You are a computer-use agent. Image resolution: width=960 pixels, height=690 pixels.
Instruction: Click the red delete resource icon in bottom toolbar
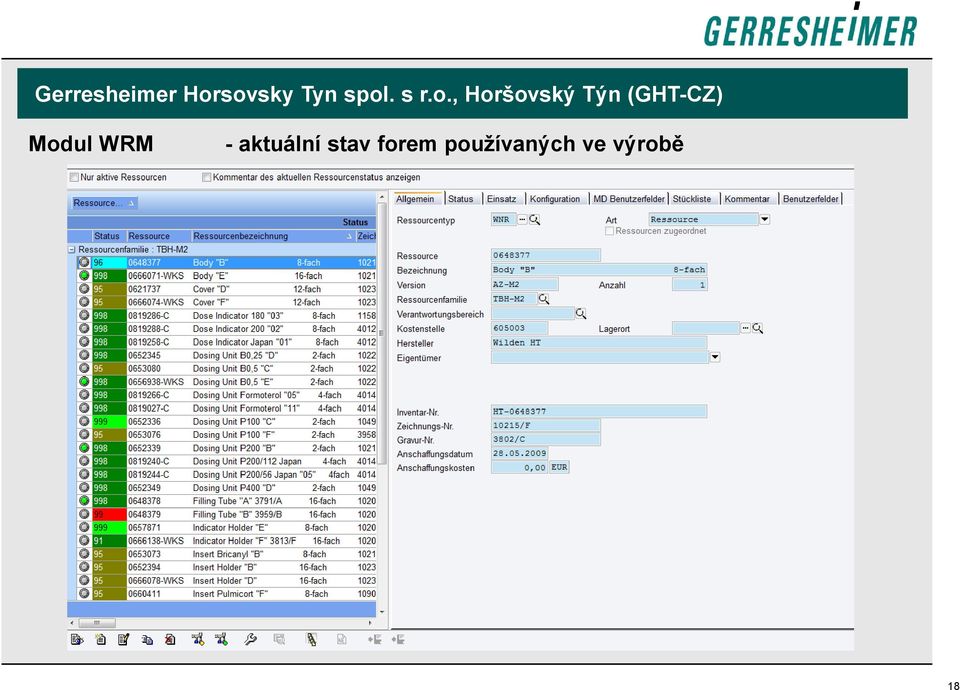point(170,640)
